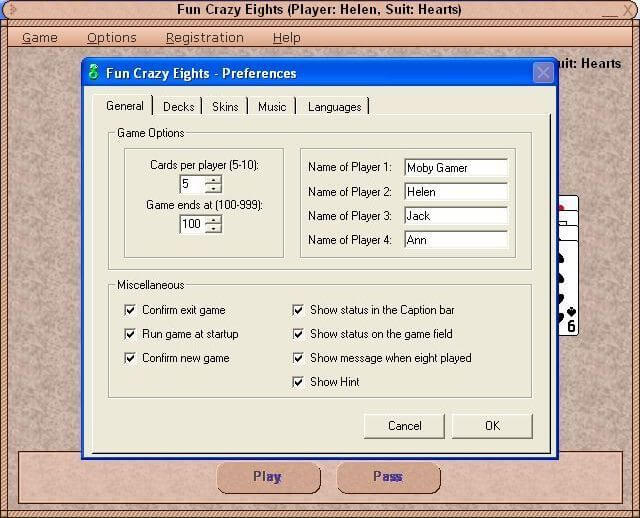Click the Cancel button

tap(404, 426)
